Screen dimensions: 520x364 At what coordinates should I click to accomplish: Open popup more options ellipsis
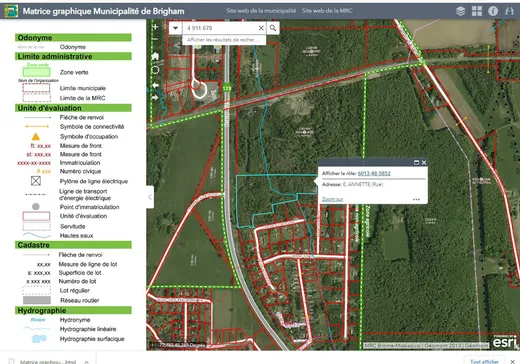point(416,199)
